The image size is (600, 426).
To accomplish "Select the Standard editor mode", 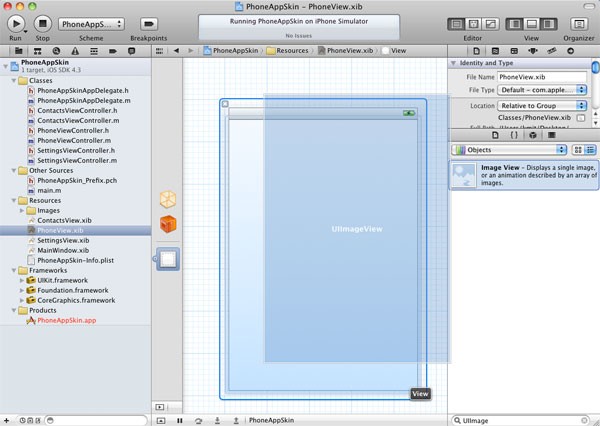I will 456,24.
